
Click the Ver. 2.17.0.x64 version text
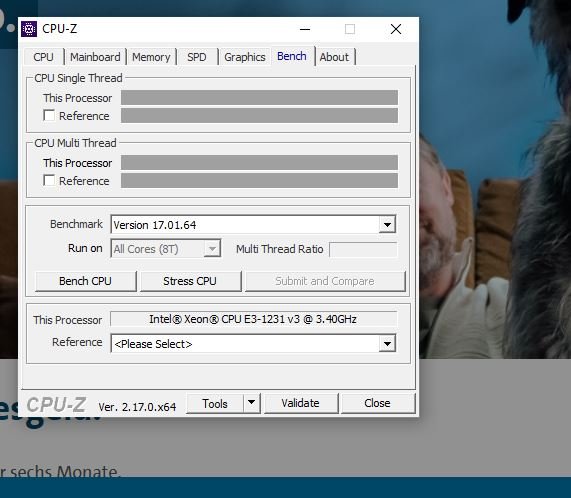tap(137, 407)
